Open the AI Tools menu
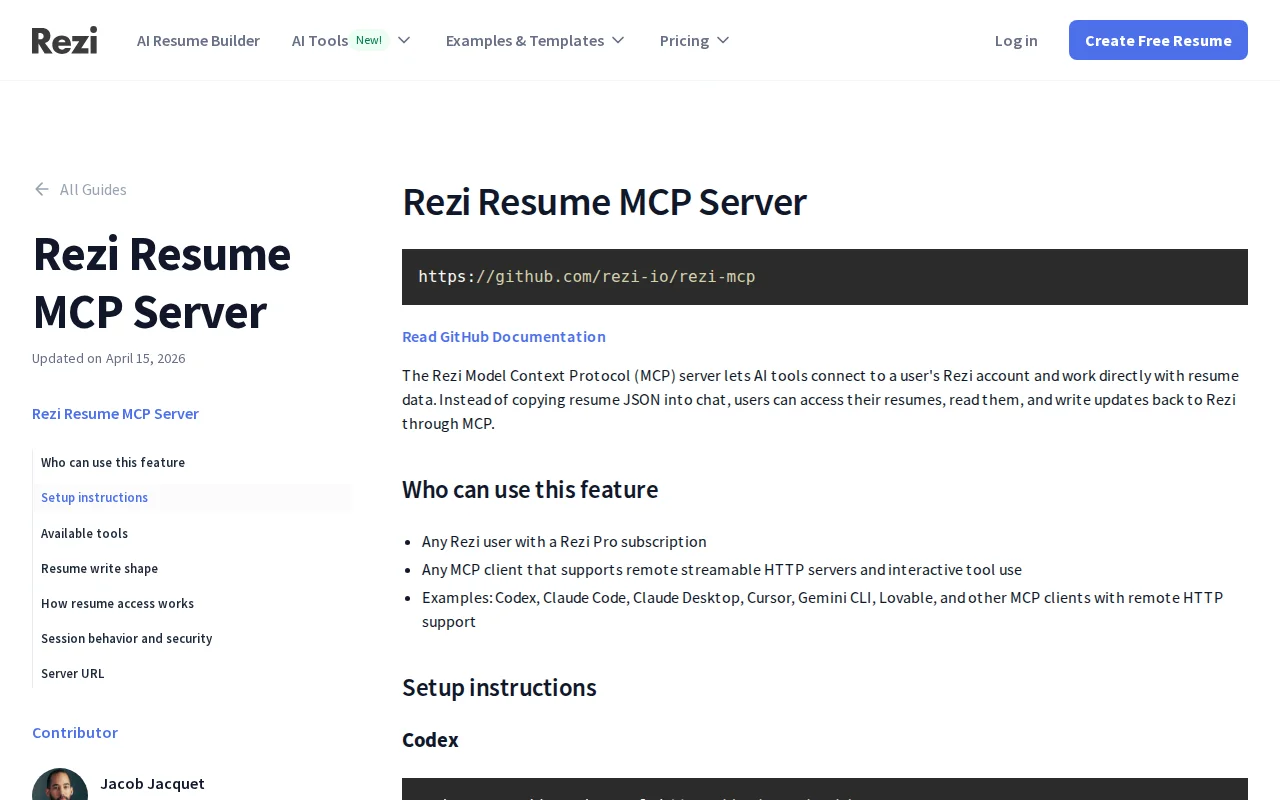This screenshot has width=1280, height=800. click(x=320, y=40)
